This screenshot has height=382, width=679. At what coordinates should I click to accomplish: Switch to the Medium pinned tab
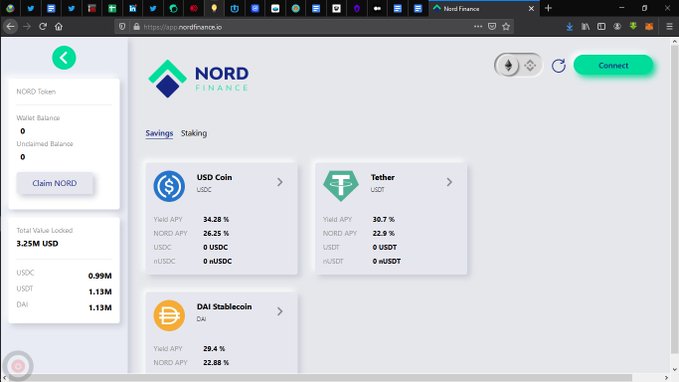(377, 8)
